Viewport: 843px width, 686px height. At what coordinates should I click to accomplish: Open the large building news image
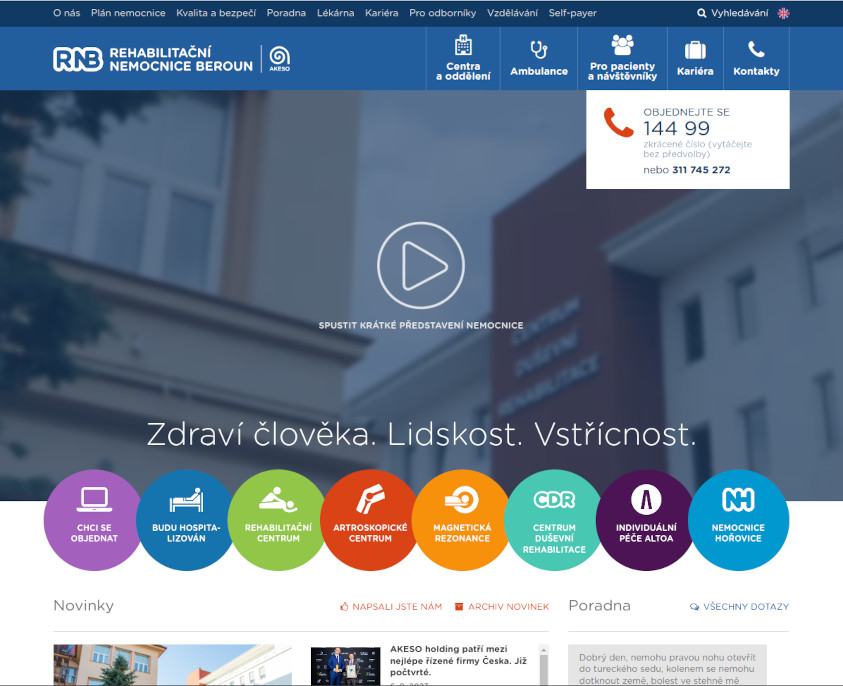point(173,664)
